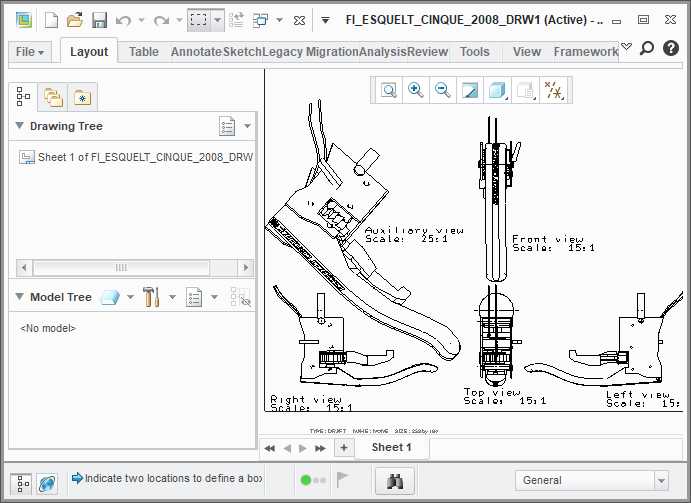Open the Tools tab
691x503 pixels.
click(475, 52)
